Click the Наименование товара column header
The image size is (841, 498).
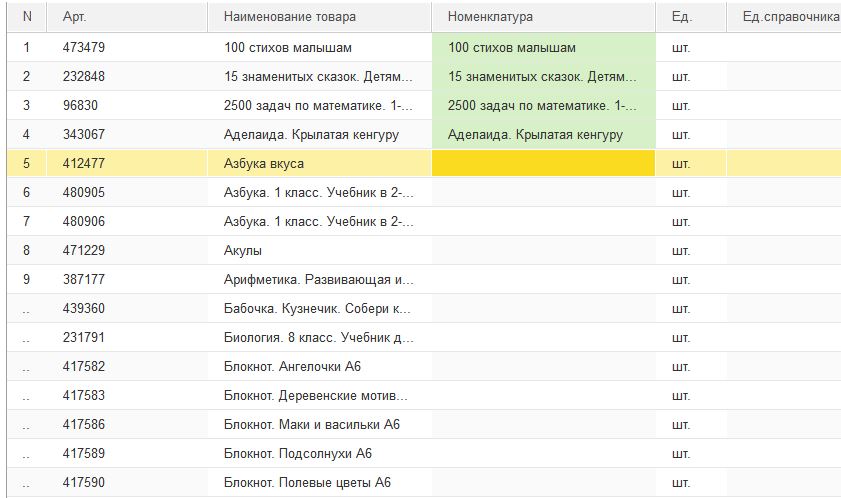pos(320,17)
